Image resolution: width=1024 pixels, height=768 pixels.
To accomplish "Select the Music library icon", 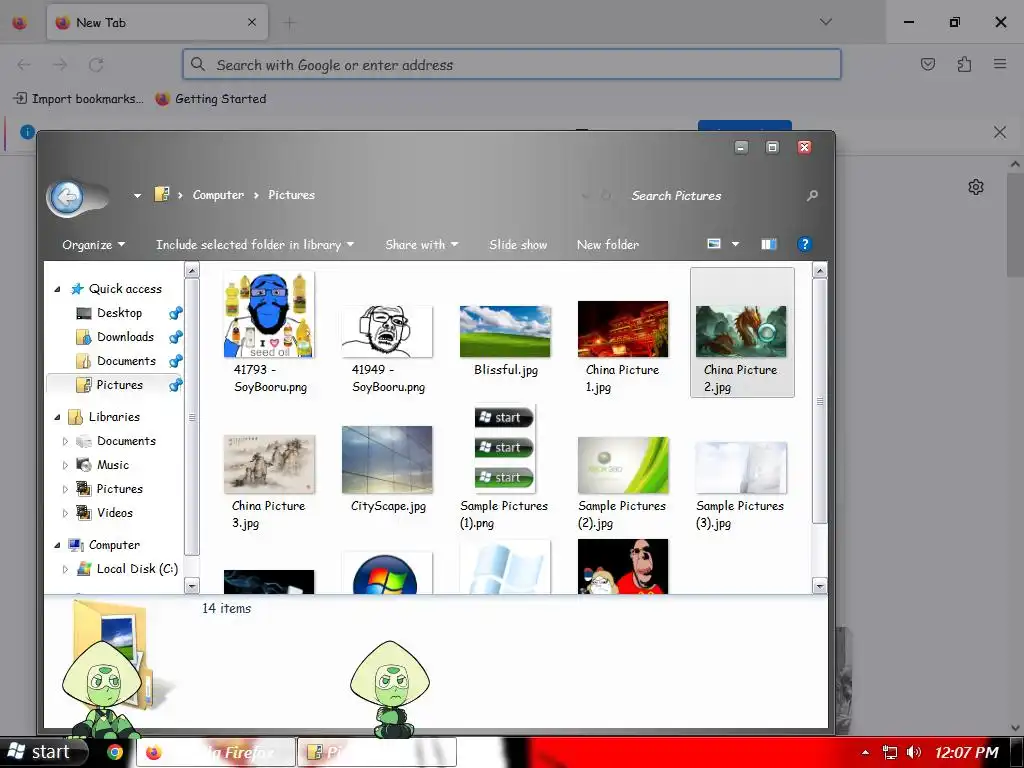I will point(84,465).
